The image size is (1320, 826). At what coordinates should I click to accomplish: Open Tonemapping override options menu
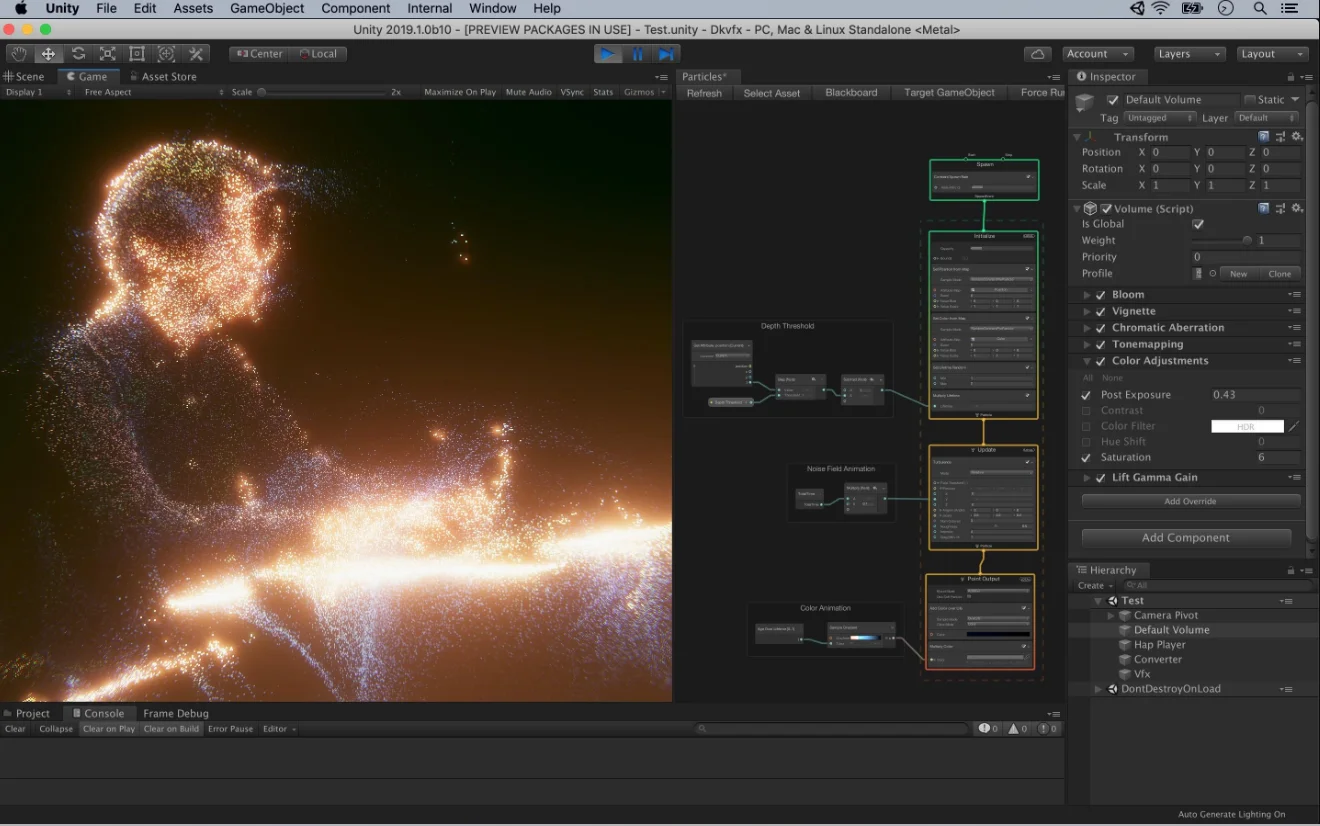point(1295,344)
